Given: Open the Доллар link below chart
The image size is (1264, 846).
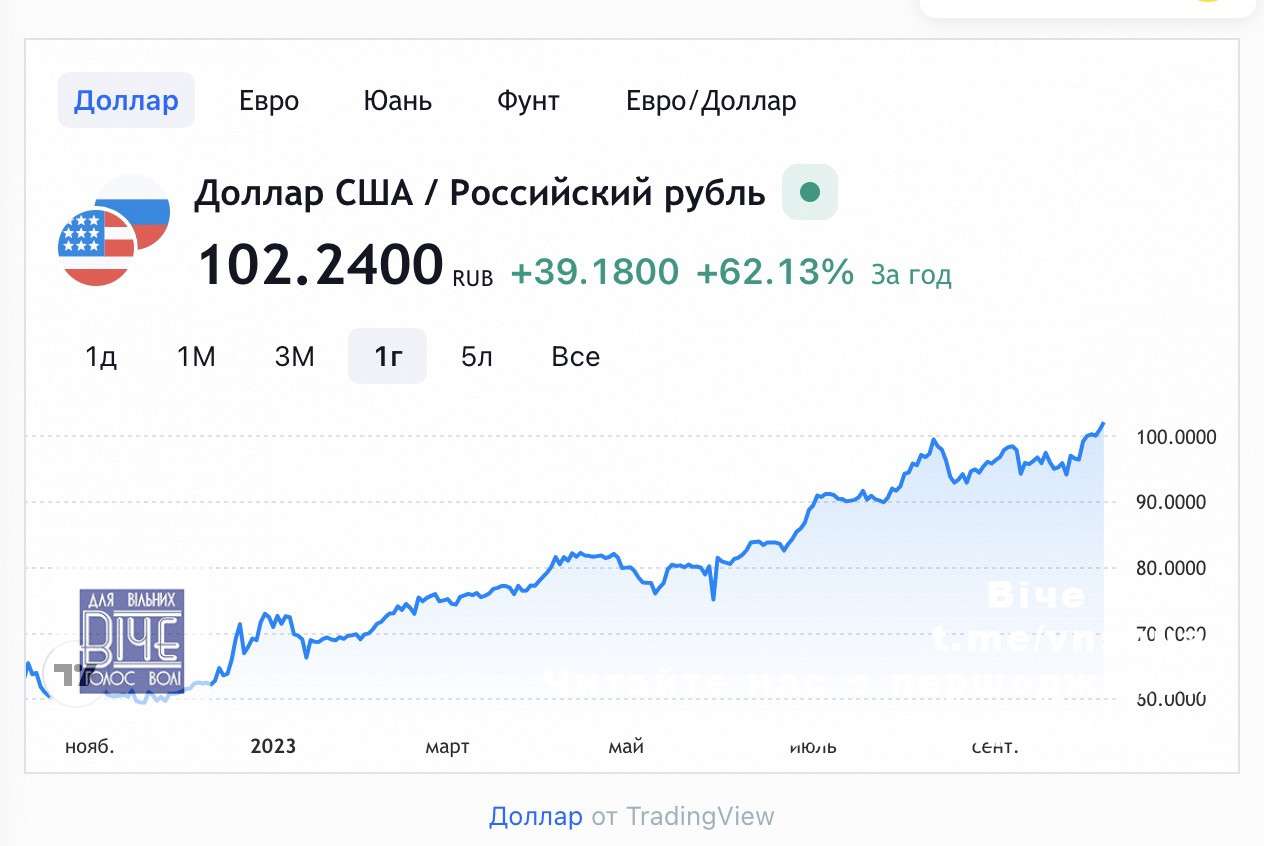Looking at the screenshot, I should pos(535,817).
